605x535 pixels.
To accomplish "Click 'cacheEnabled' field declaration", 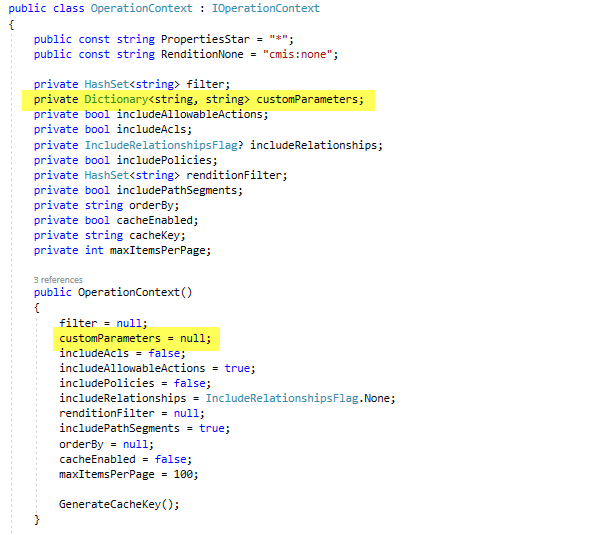I will [x=154, y=220].
